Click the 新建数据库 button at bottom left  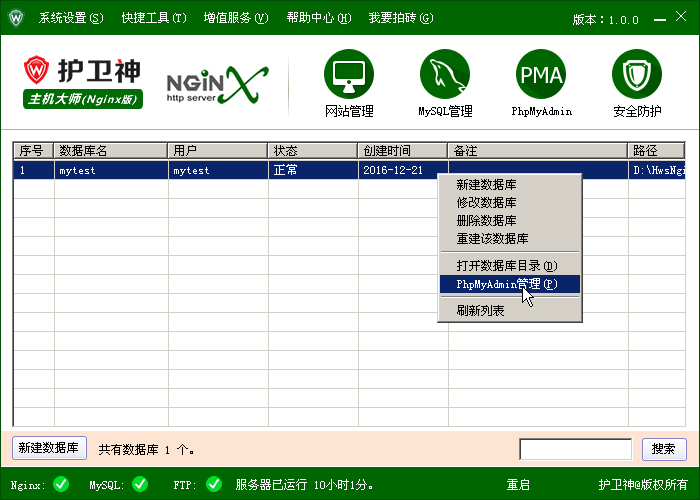49,448
